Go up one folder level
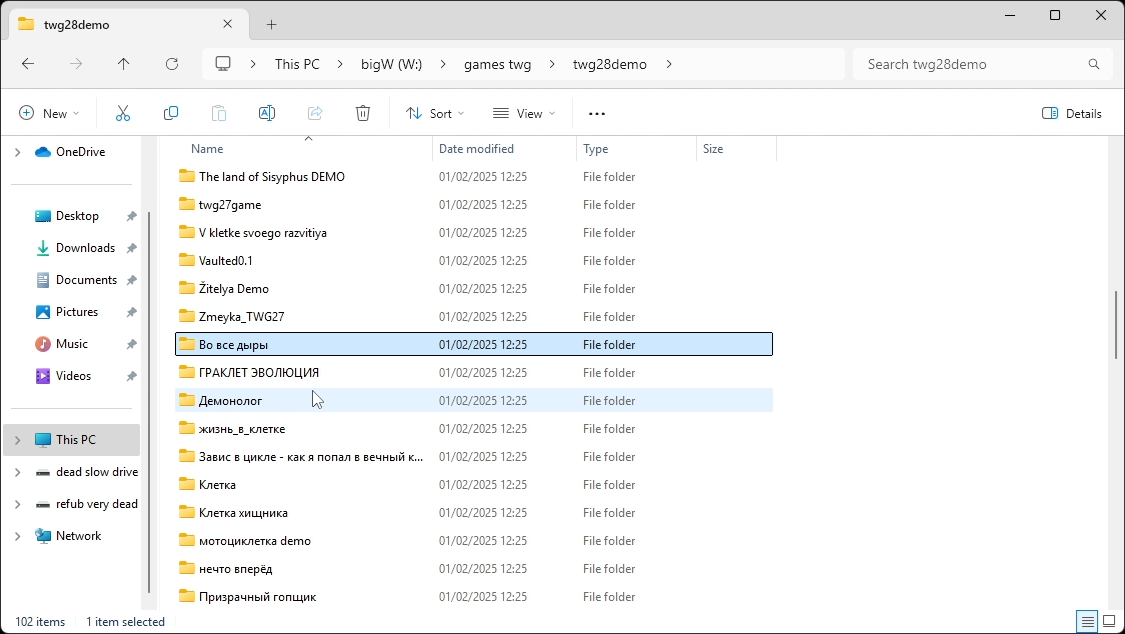Screen dimensions: 1125x634 click(124, 64)
